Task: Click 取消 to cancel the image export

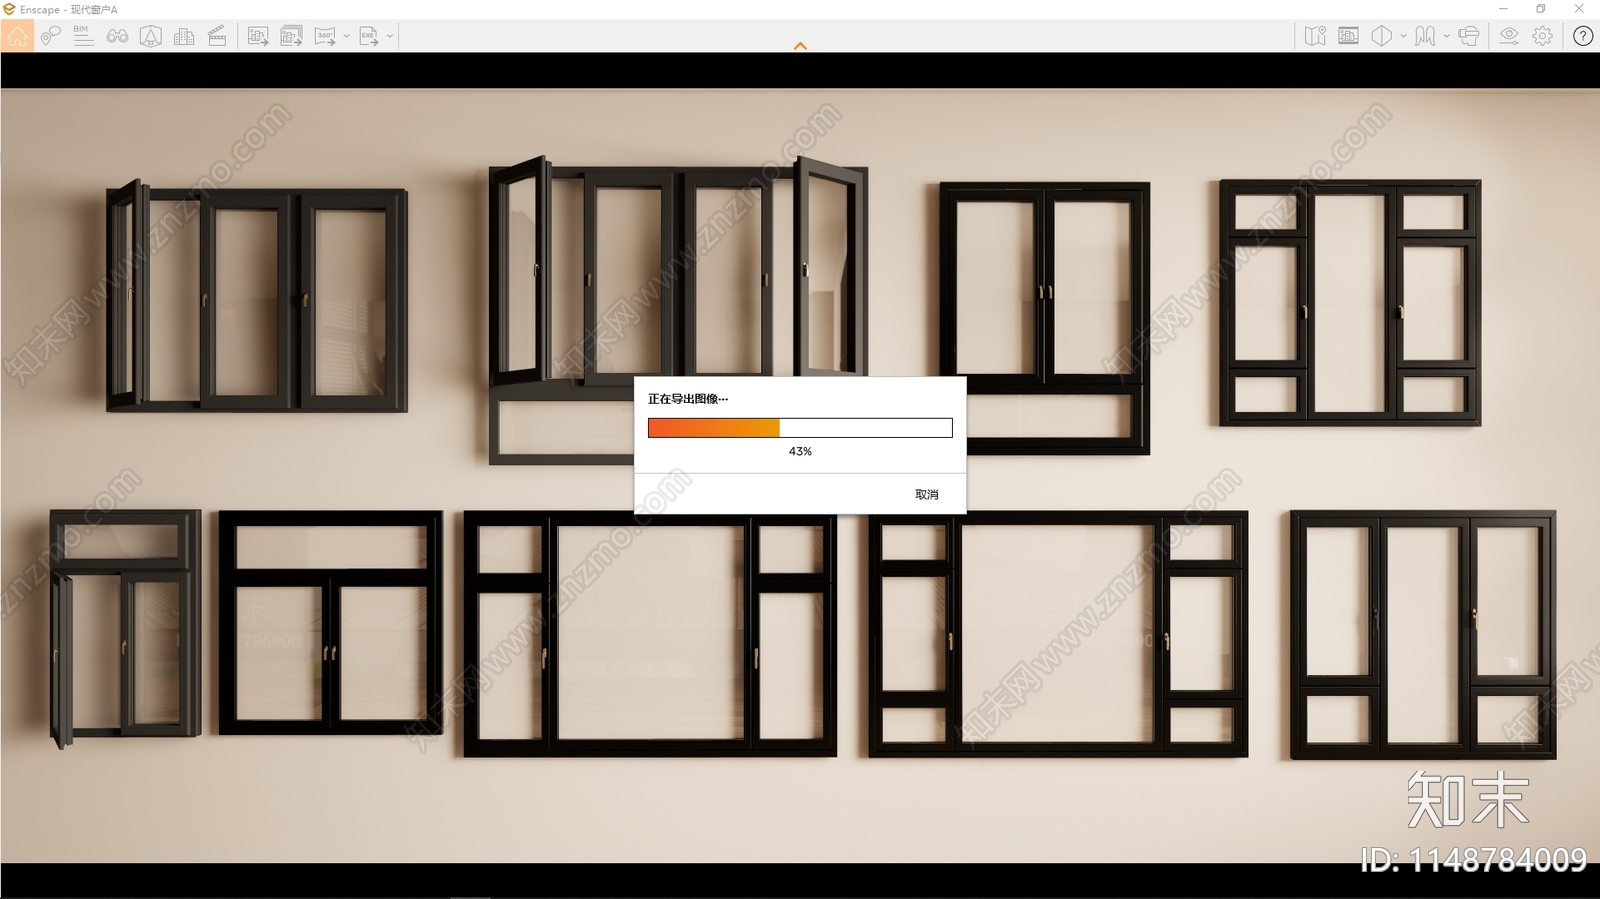Action: coord(927,494)
